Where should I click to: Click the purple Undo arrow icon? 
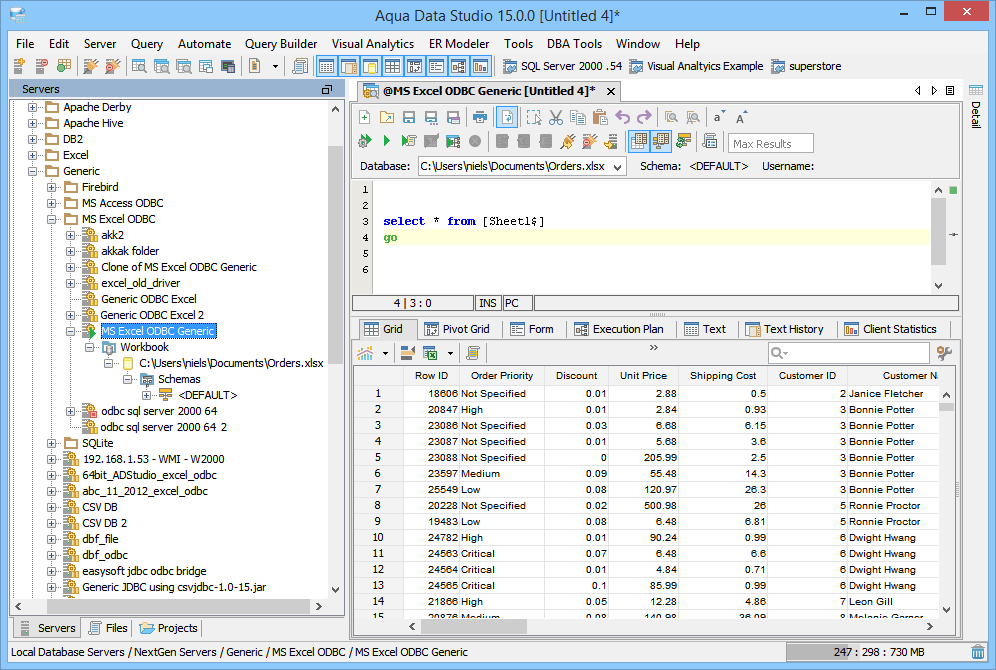tap(622, 117)
